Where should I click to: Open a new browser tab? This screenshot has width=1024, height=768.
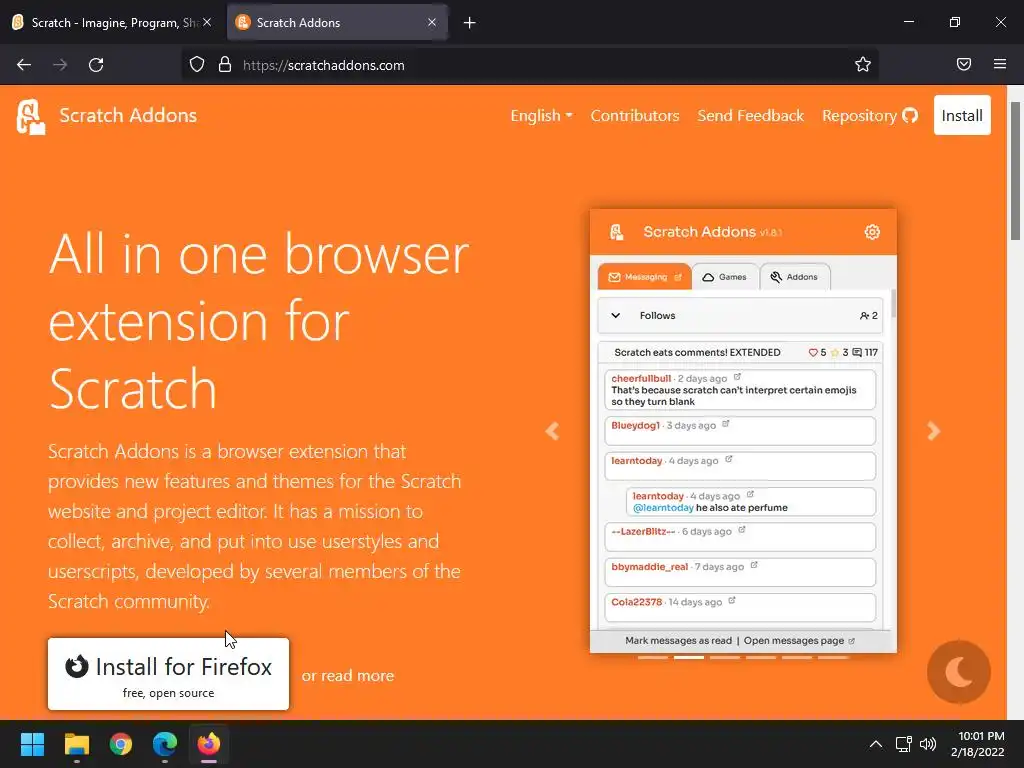tap(470, 23)
